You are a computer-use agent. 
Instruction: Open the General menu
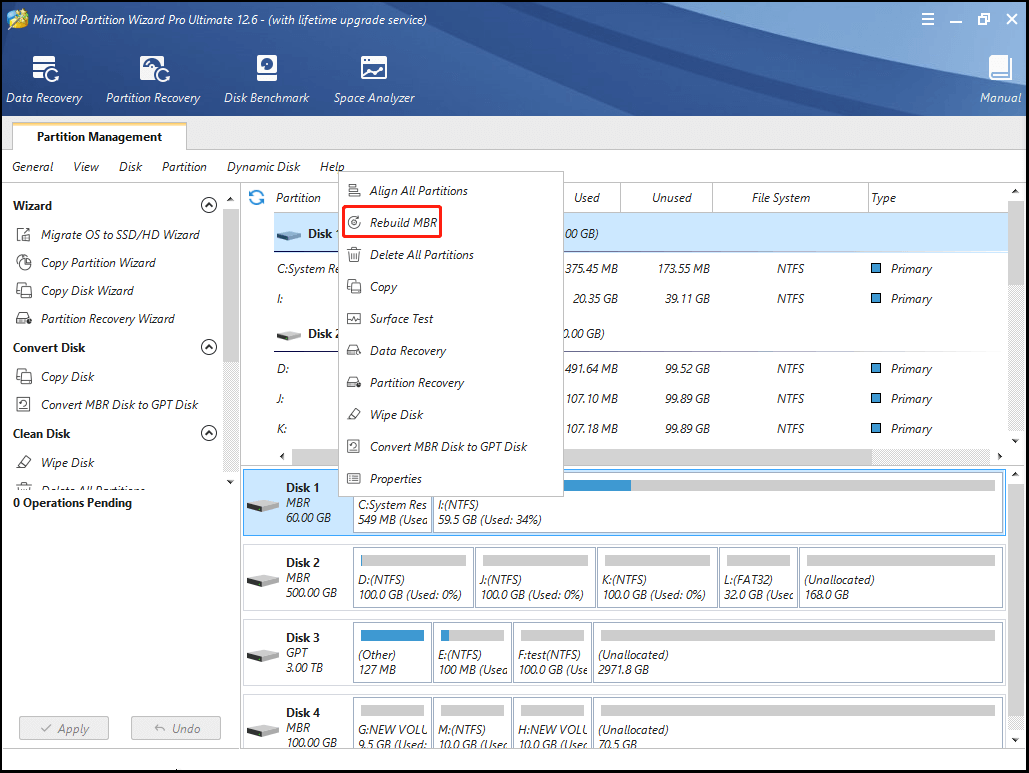pos(33,167)
